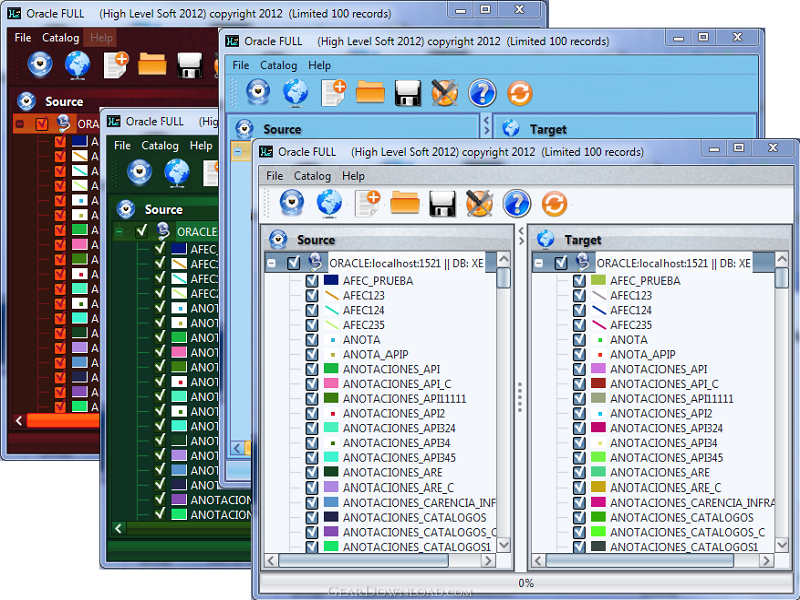800x600 pixels.
Task: Open Help menu in the green window
Action: pyautogui.click(x=201, y=145)
